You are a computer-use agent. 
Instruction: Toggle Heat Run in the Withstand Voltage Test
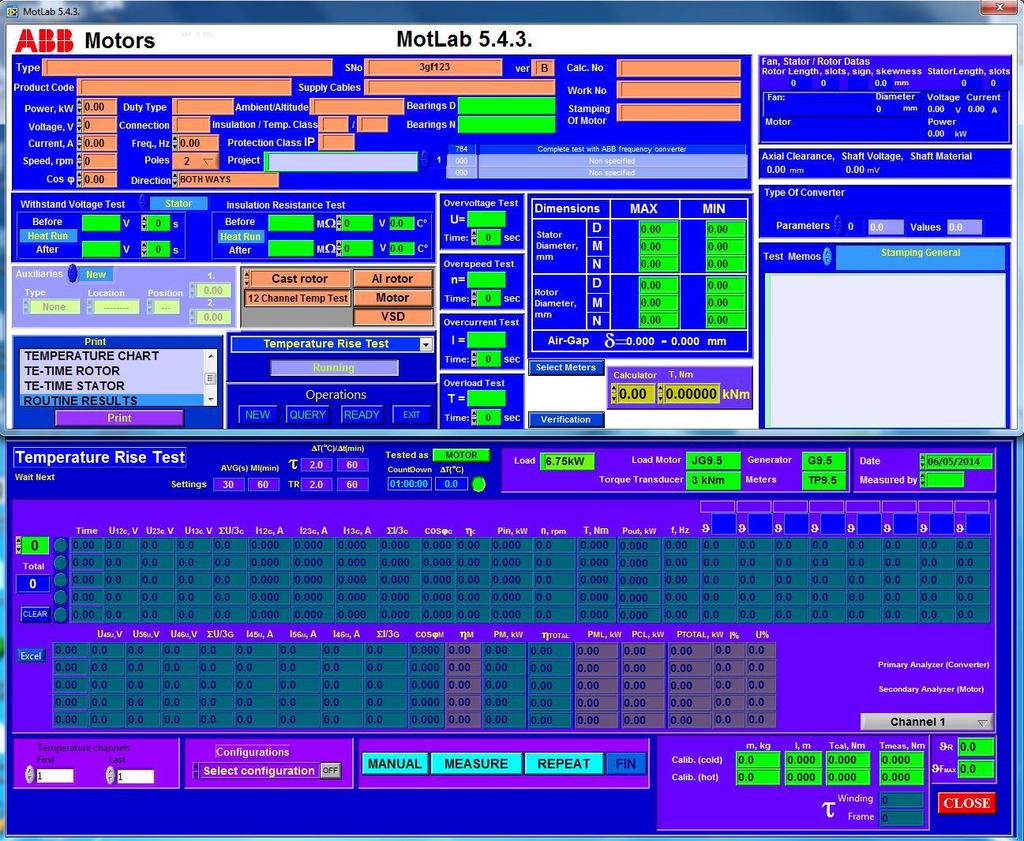[x=48, y=236]
